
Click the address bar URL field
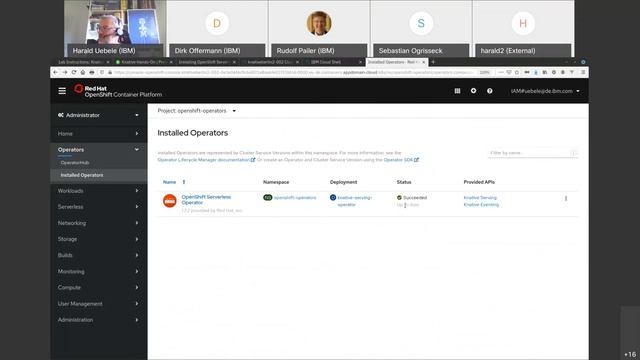coord(292,72)
